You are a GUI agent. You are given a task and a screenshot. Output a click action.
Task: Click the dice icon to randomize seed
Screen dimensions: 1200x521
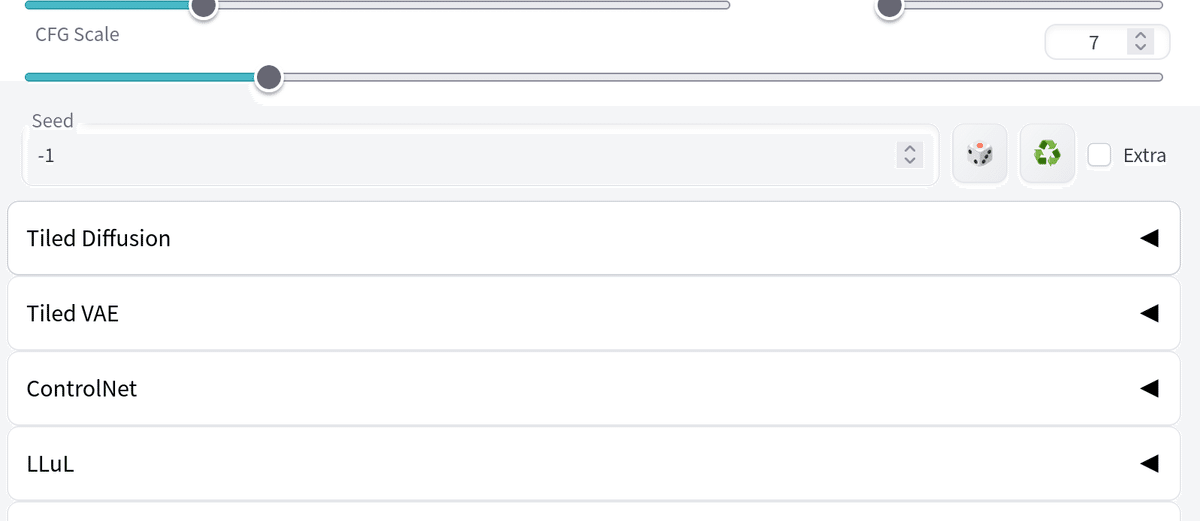pos(979,155)
